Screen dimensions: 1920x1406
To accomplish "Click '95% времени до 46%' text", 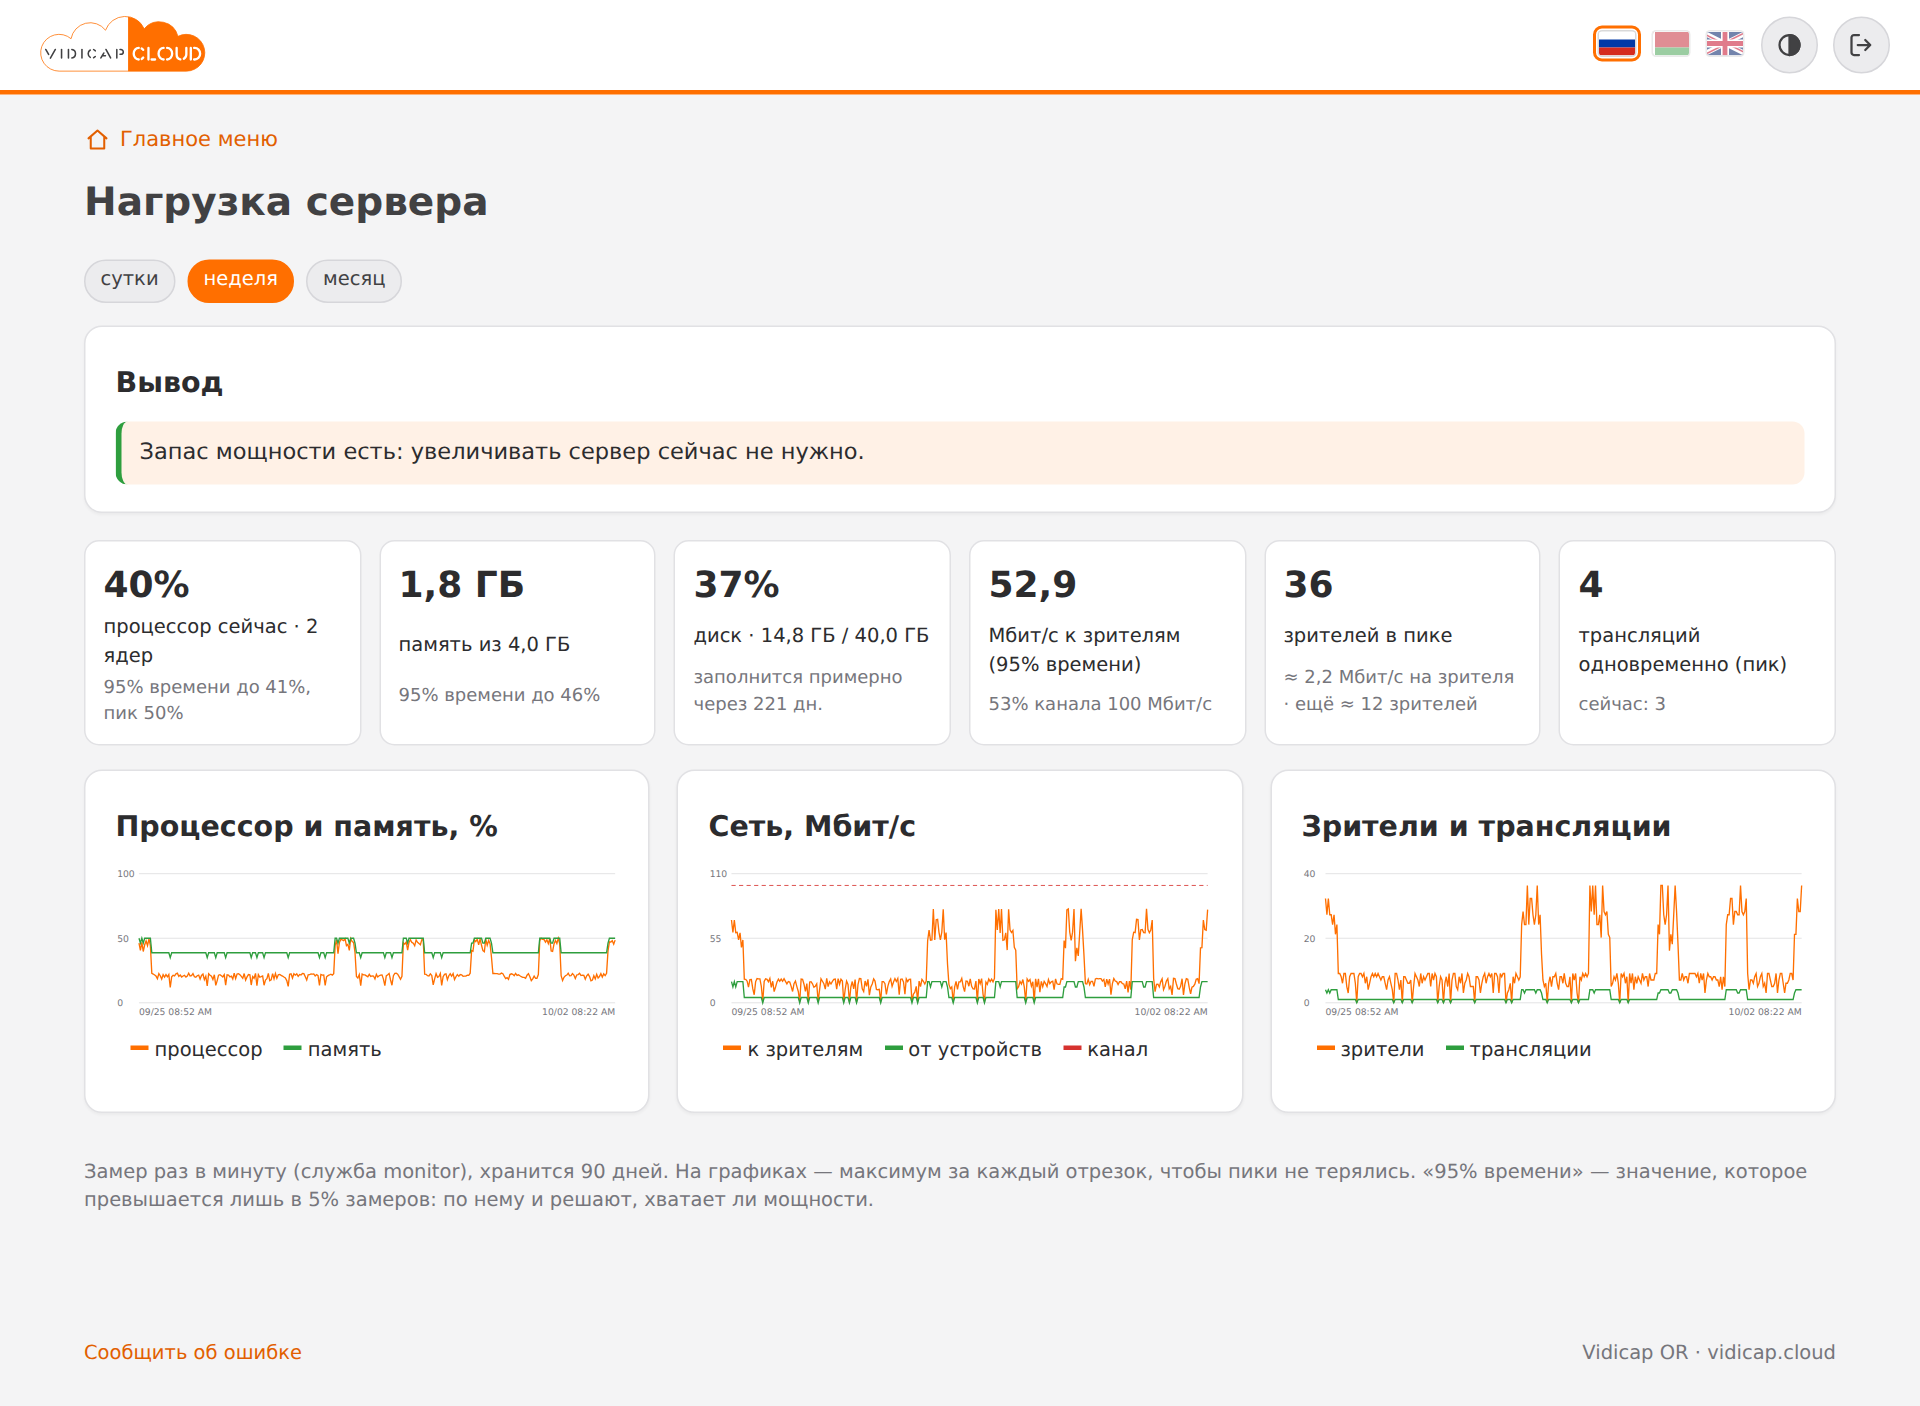I will pos(499,695).
